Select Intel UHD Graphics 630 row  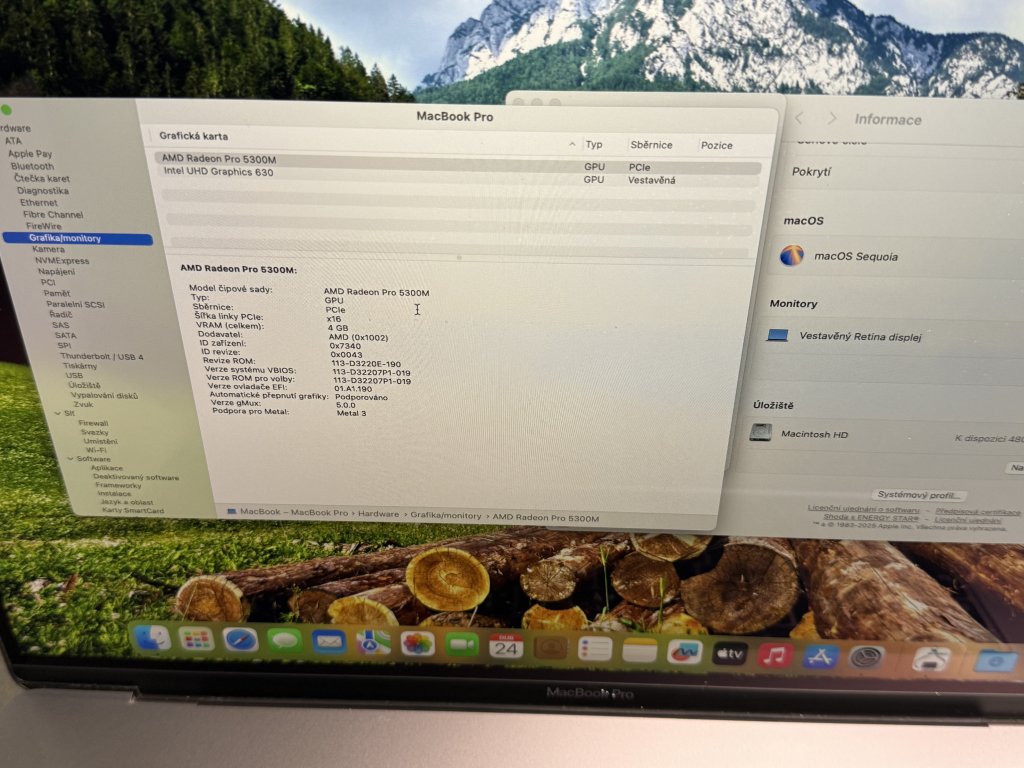(457, 176)
